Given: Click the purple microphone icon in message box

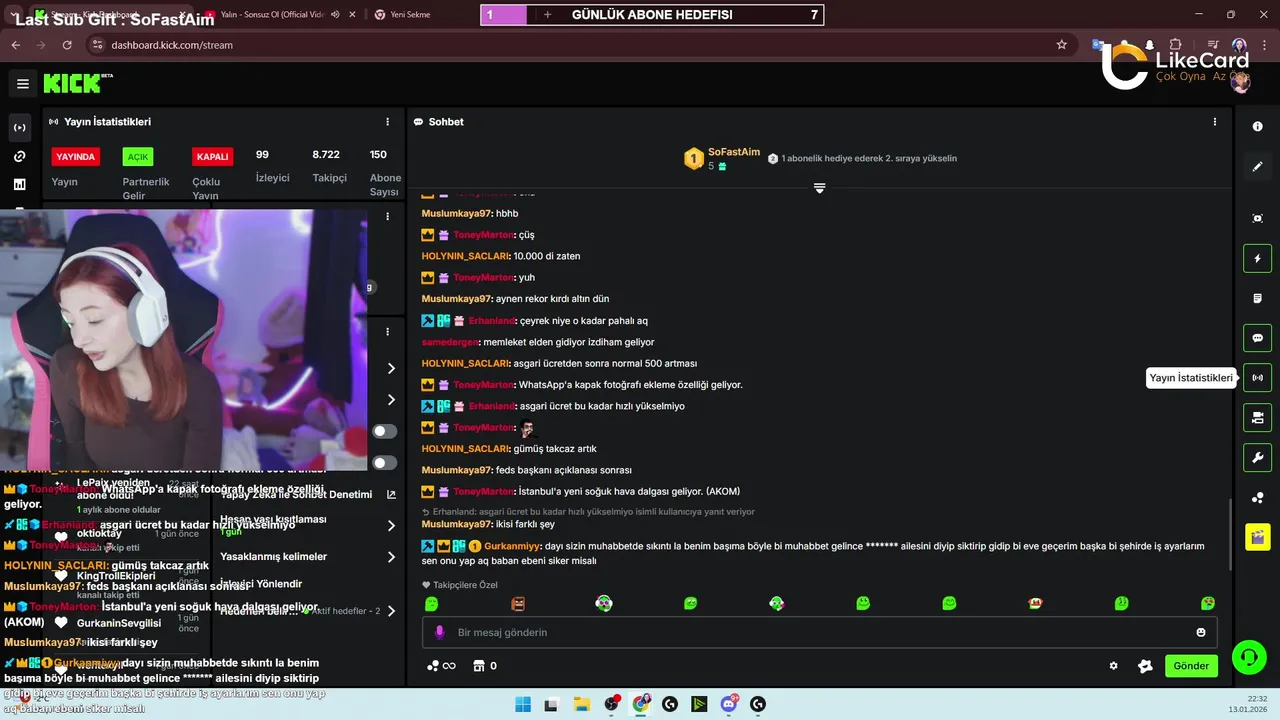Looking at the screenshot, I should pyautogui.click(x=439, y=632).
